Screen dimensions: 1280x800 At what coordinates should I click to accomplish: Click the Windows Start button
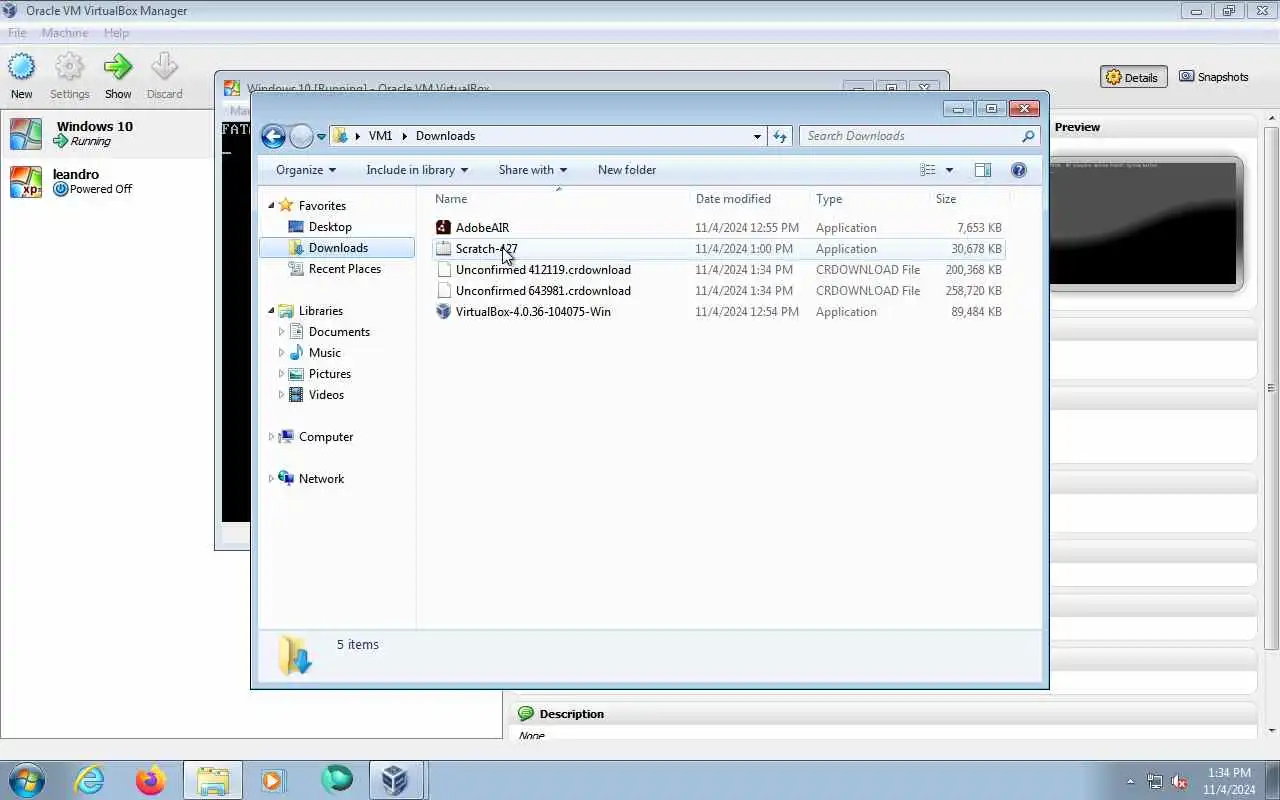tap(26, 780)
